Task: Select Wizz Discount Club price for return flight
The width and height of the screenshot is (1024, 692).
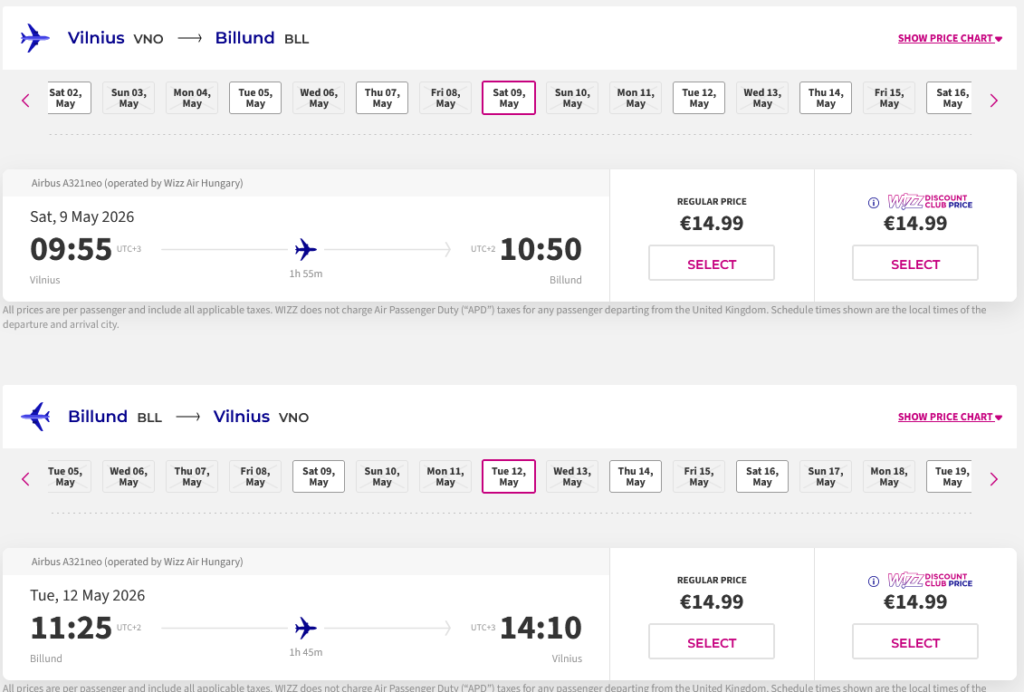Action: point(915,642)
